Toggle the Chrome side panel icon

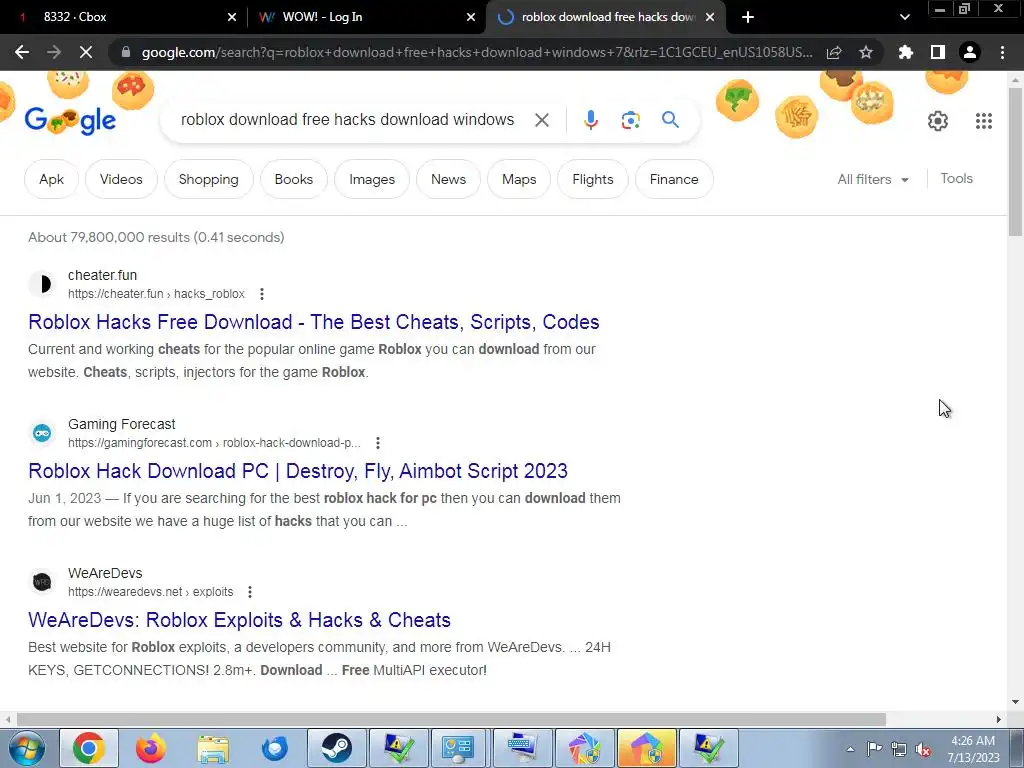(x=938, y=52)
